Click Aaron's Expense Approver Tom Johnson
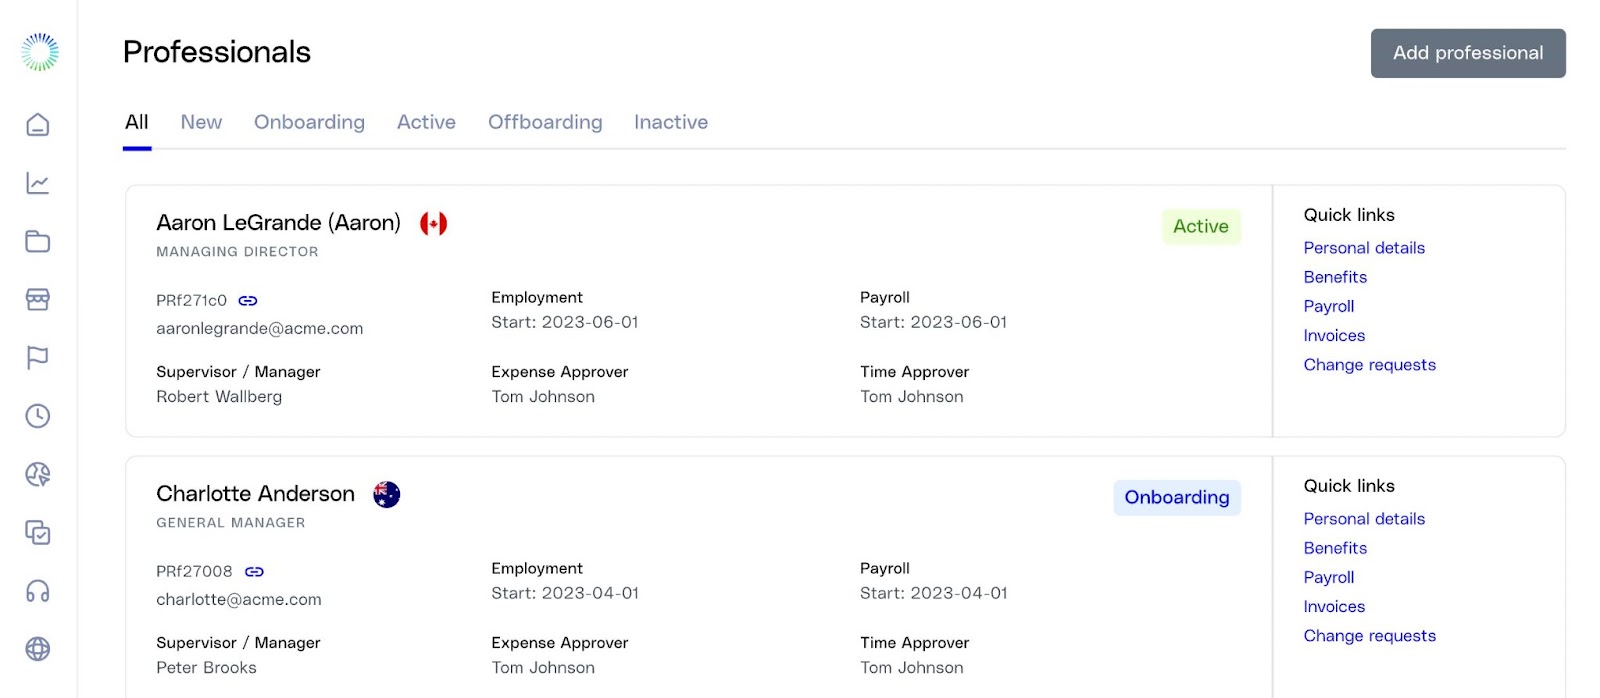The height and width of the screenshot is (698, 1600). pyautogui.click(x=543, y=396)
